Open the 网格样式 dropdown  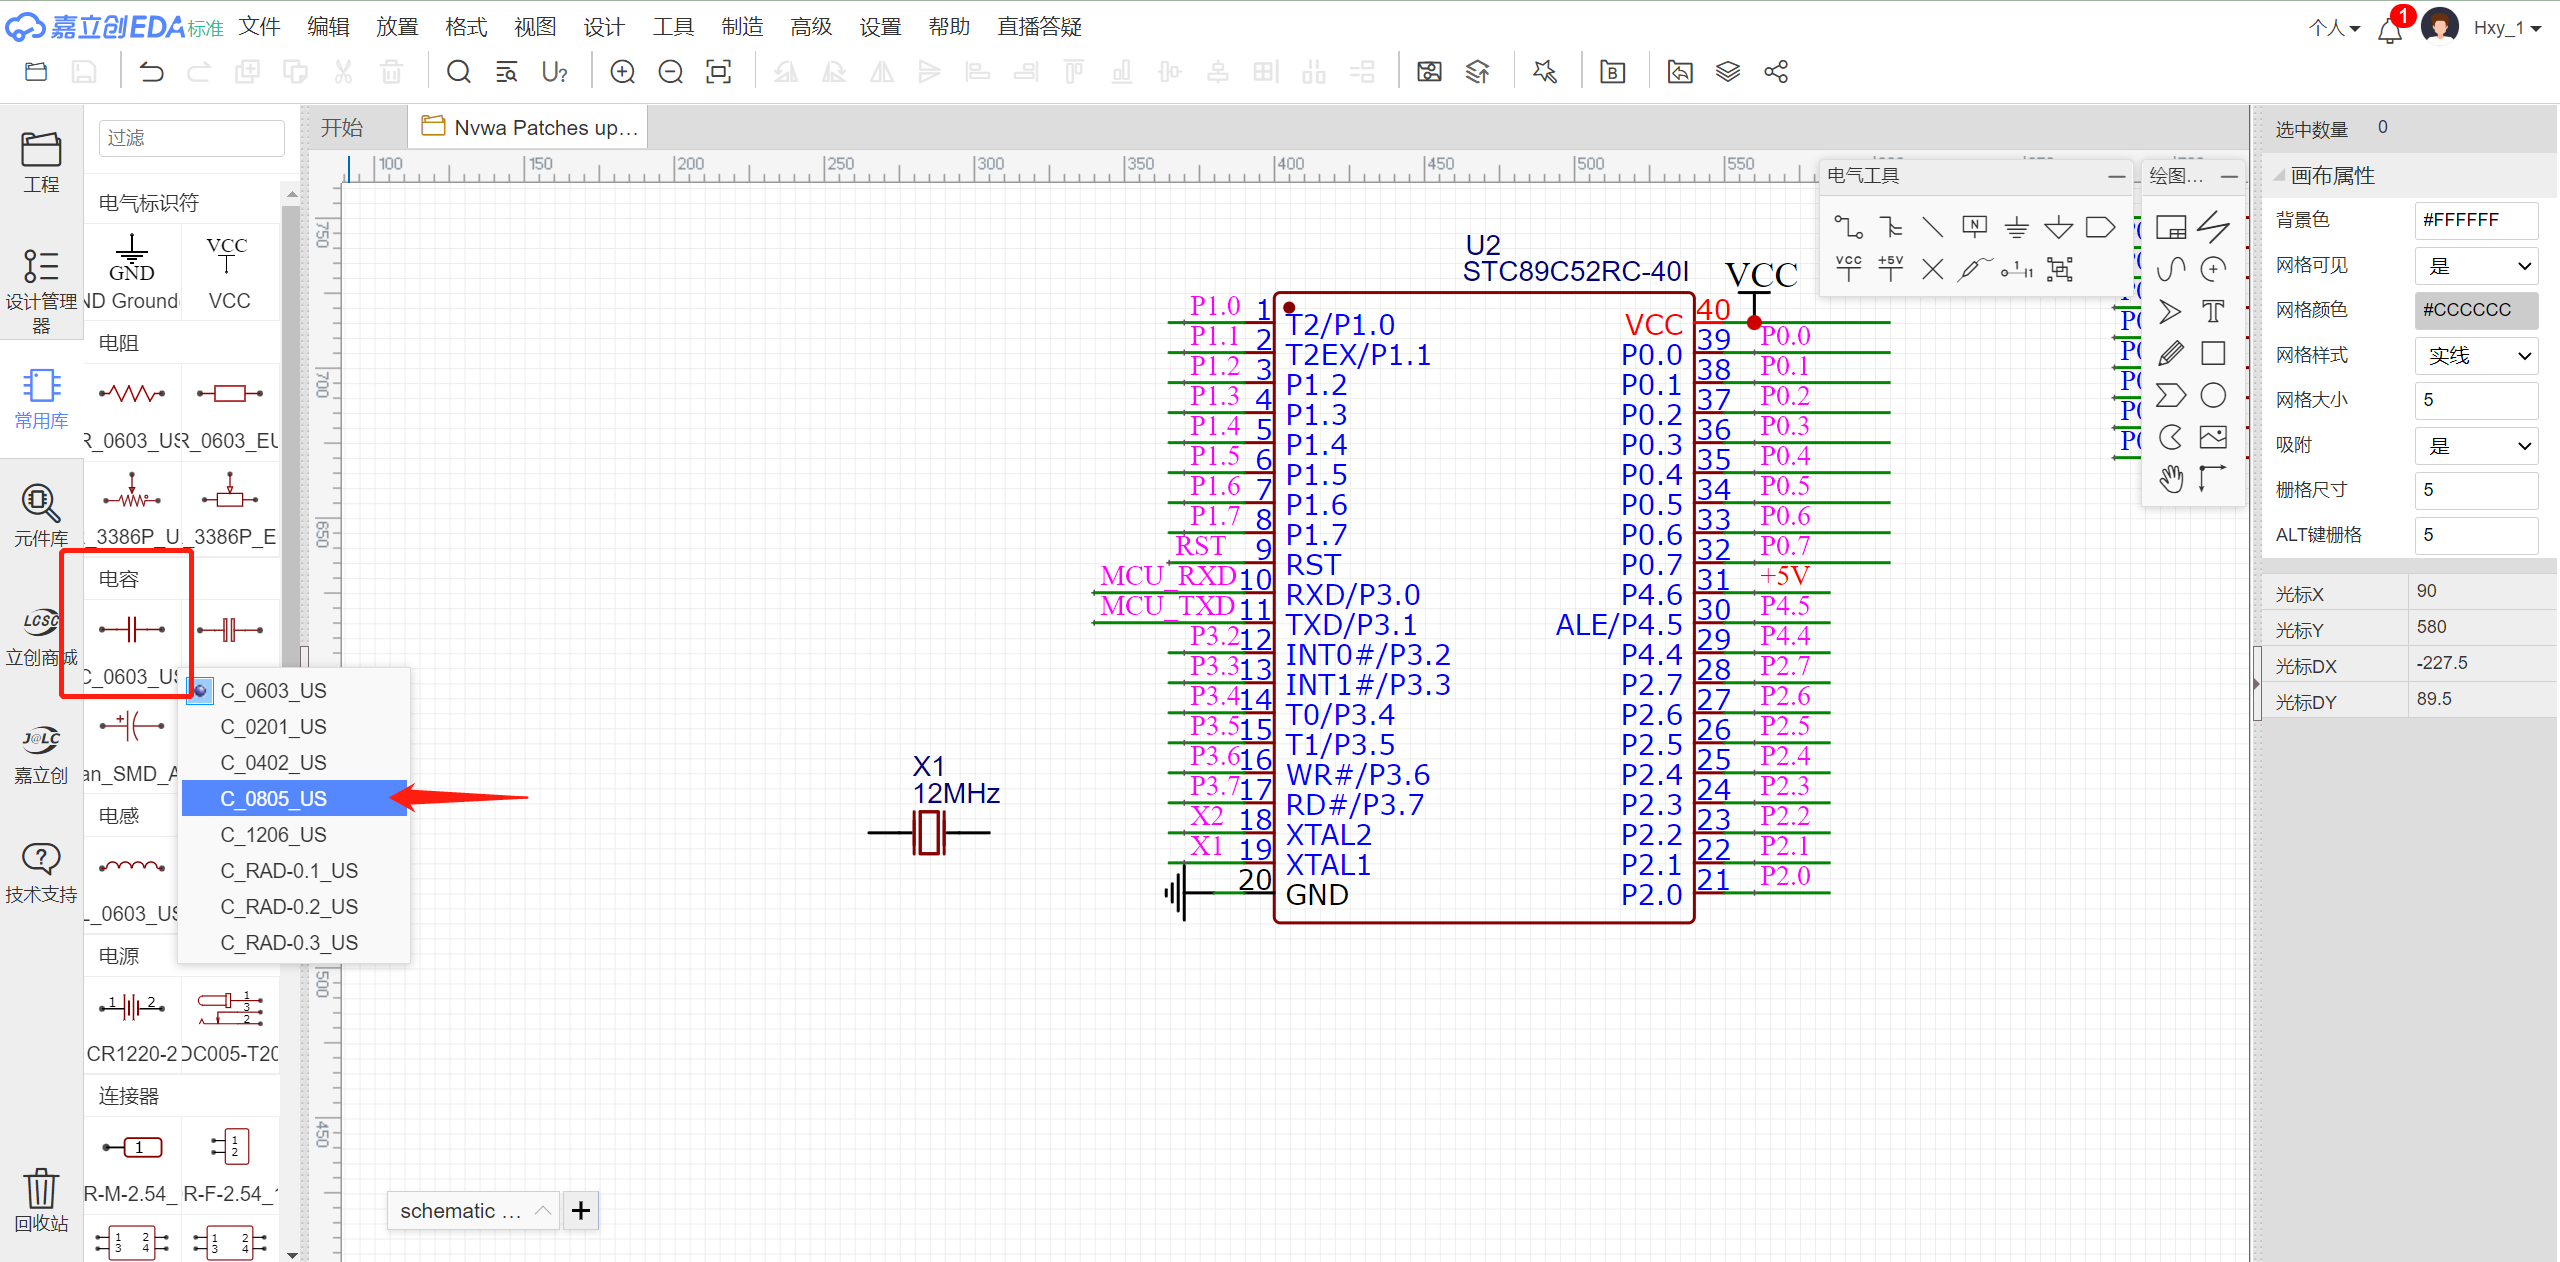(x=2476, y=356)
